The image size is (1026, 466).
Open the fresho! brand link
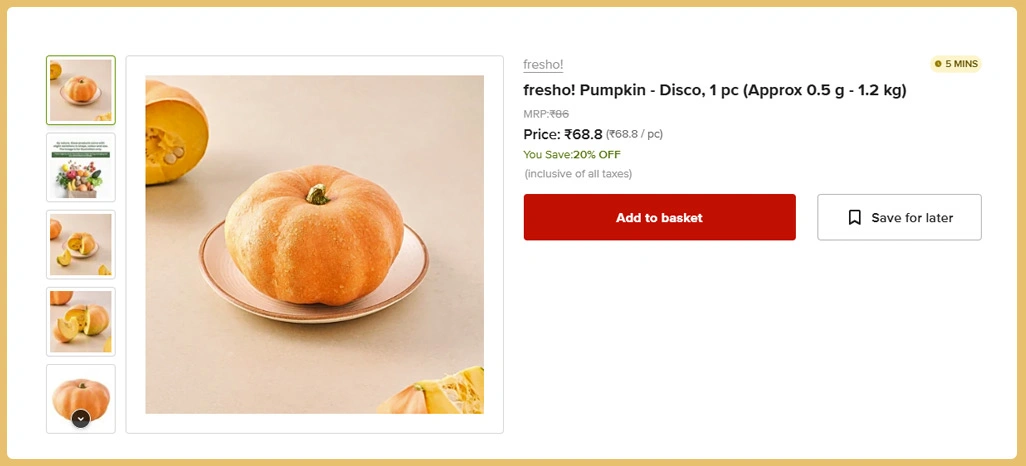pyautogui.click(x=543, y=65)
